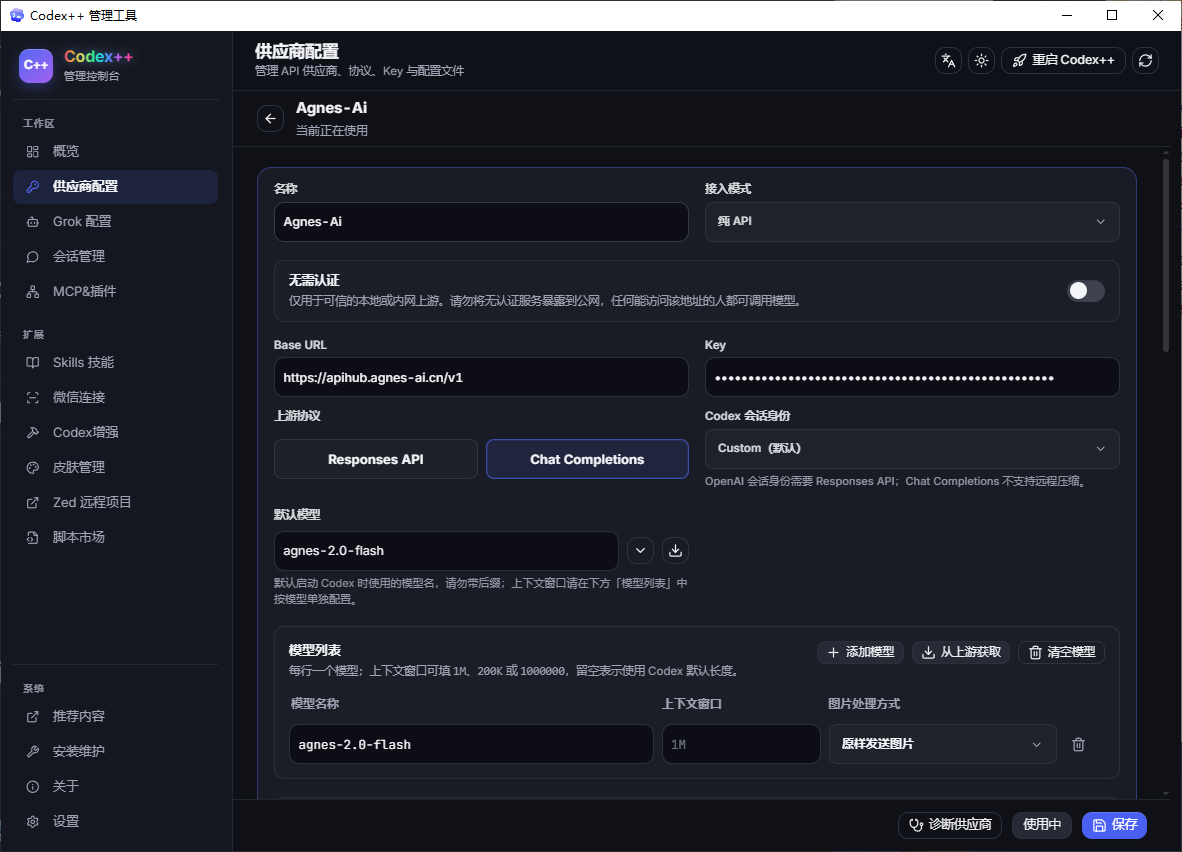Delete the agnes-2.0-flash model row with the trash icon

tap(1079, 744)
